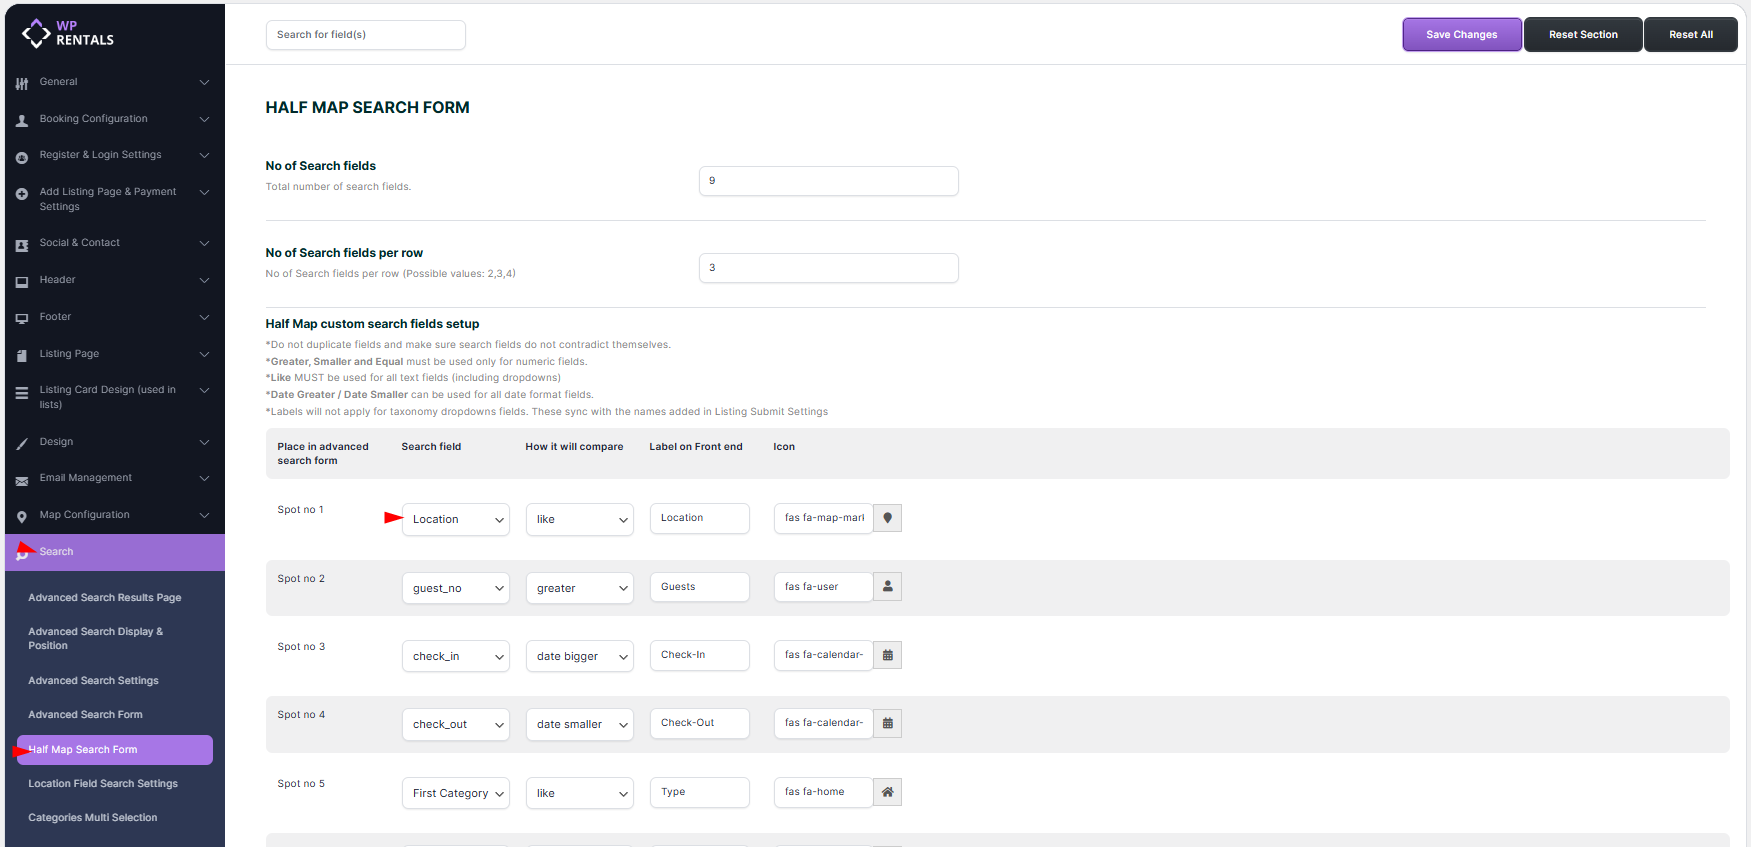Click the WP Rentals logo icon
This screenshot has width=1751, height=847.
point(36,33)
